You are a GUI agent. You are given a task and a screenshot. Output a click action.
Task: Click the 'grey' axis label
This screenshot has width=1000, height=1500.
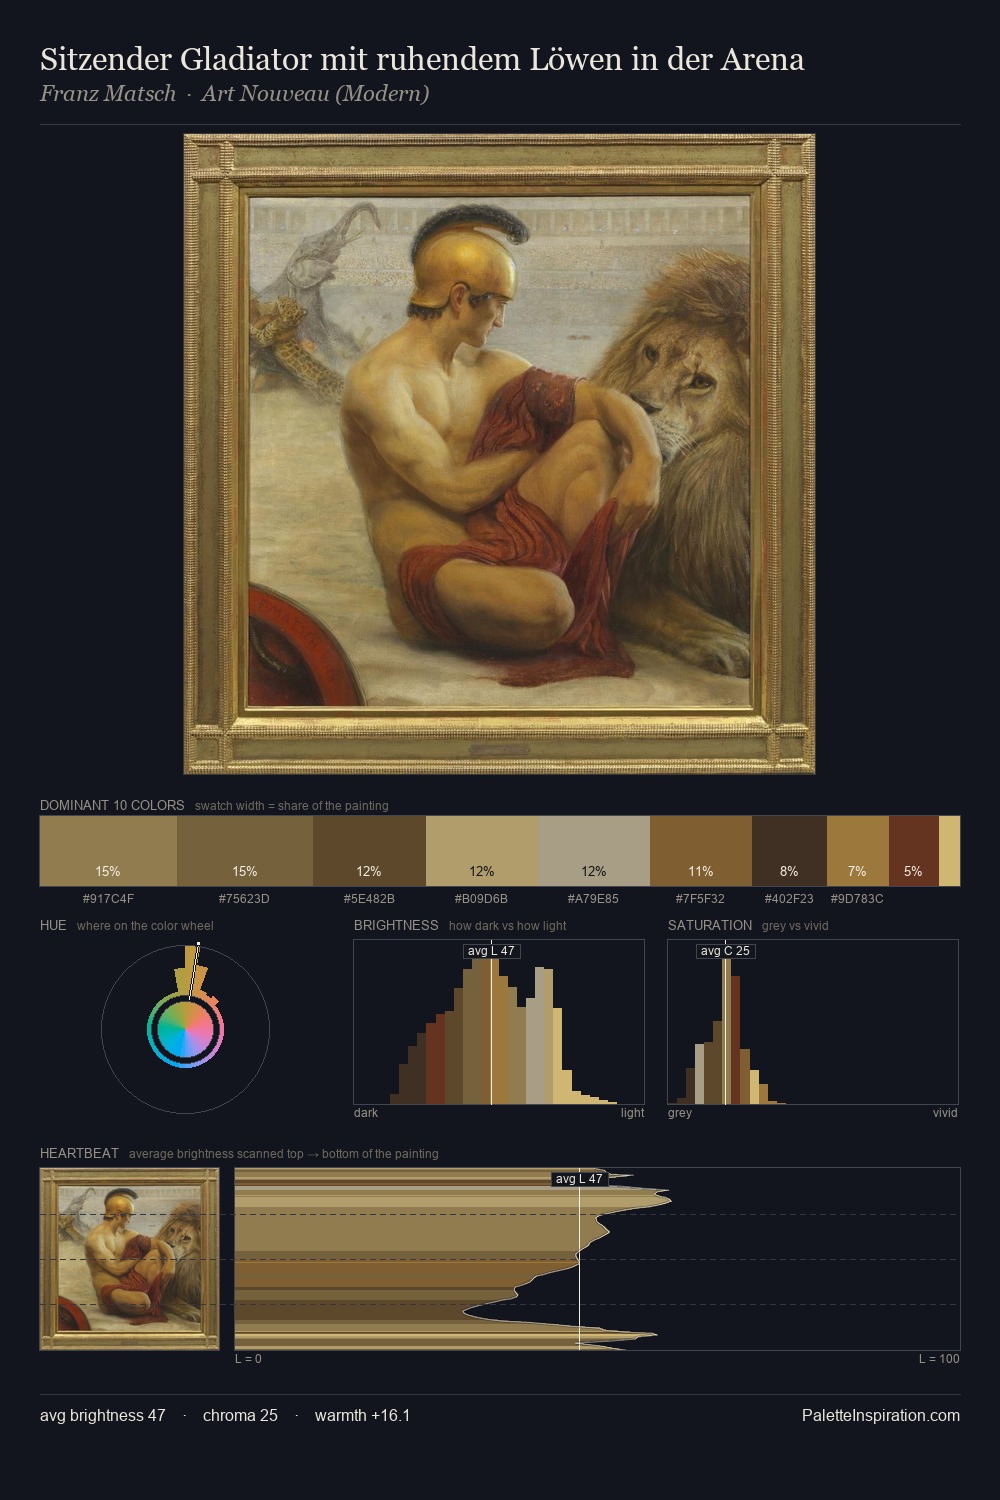click(x=680, y=1112)
